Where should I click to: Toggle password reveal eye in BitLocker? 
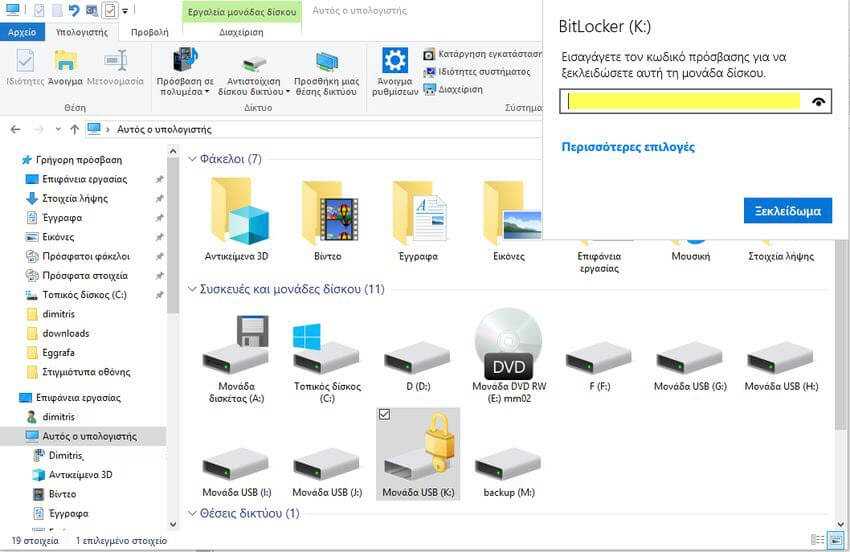tap(819, 101)
